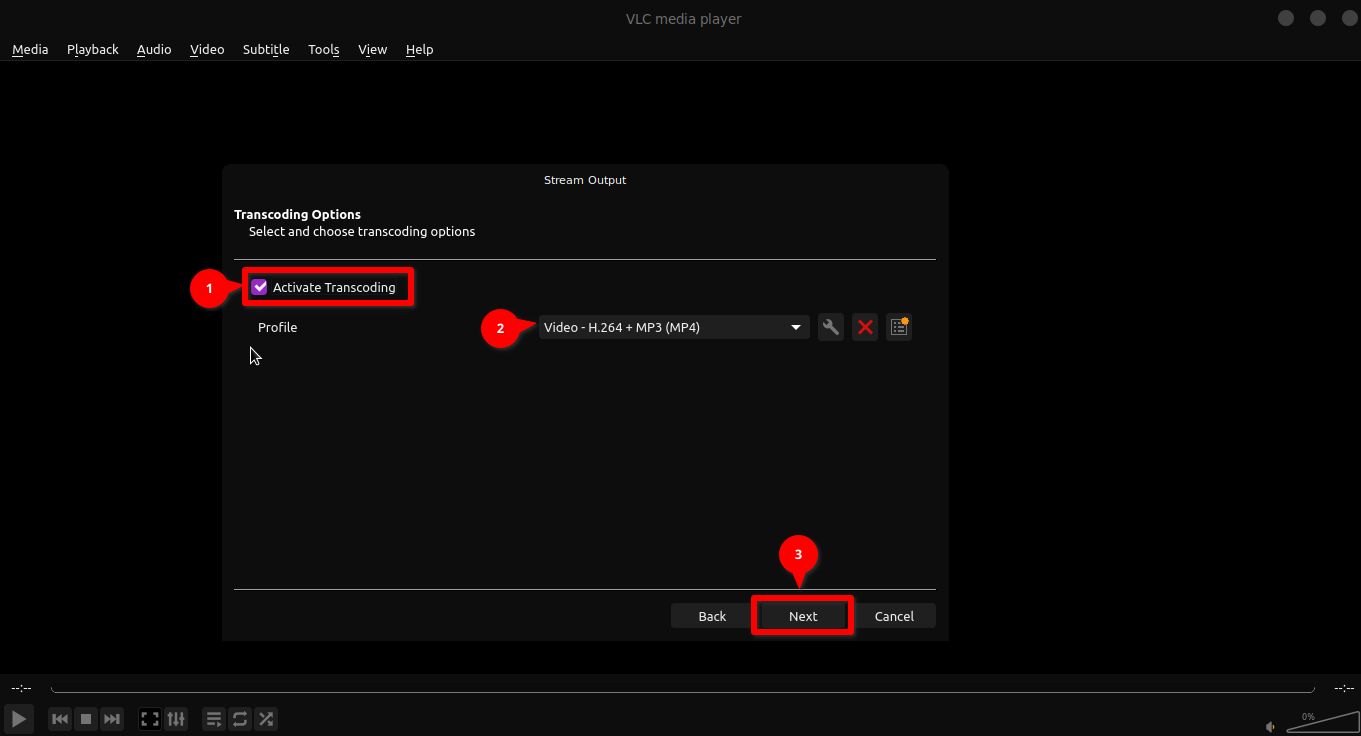Click the Stop playback button
Viewport: 1361px width, 736px height.
(x=86, y=718)
